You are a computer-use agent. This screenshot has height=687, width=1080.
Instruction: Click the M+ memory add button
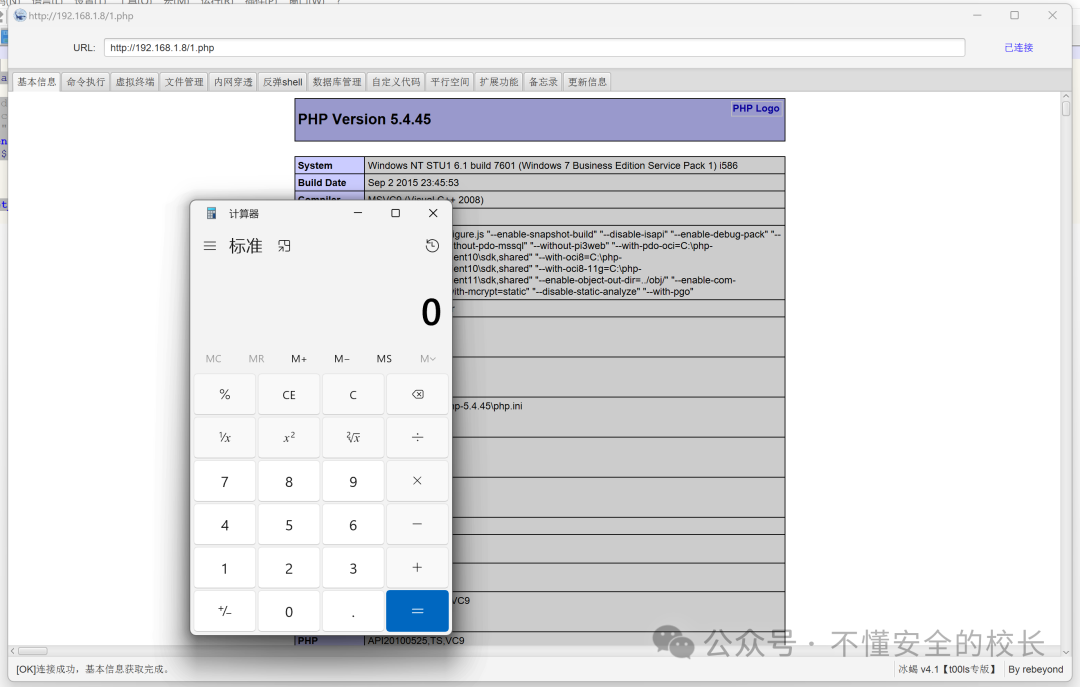299,358
